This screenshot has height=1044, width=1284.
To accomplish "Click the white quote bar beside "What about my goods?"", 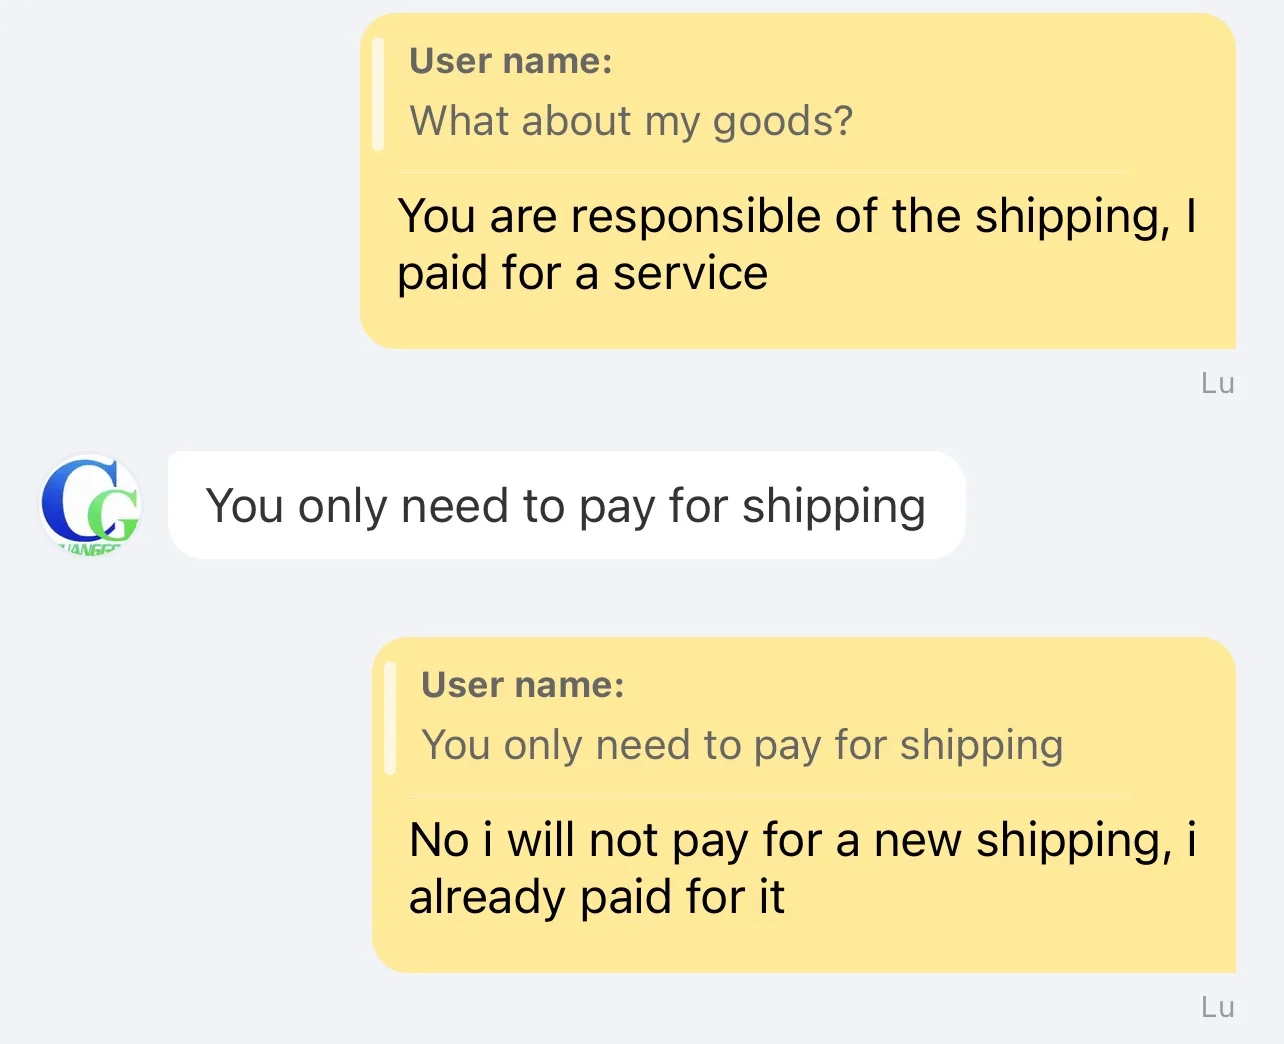I will pos(378,93).
